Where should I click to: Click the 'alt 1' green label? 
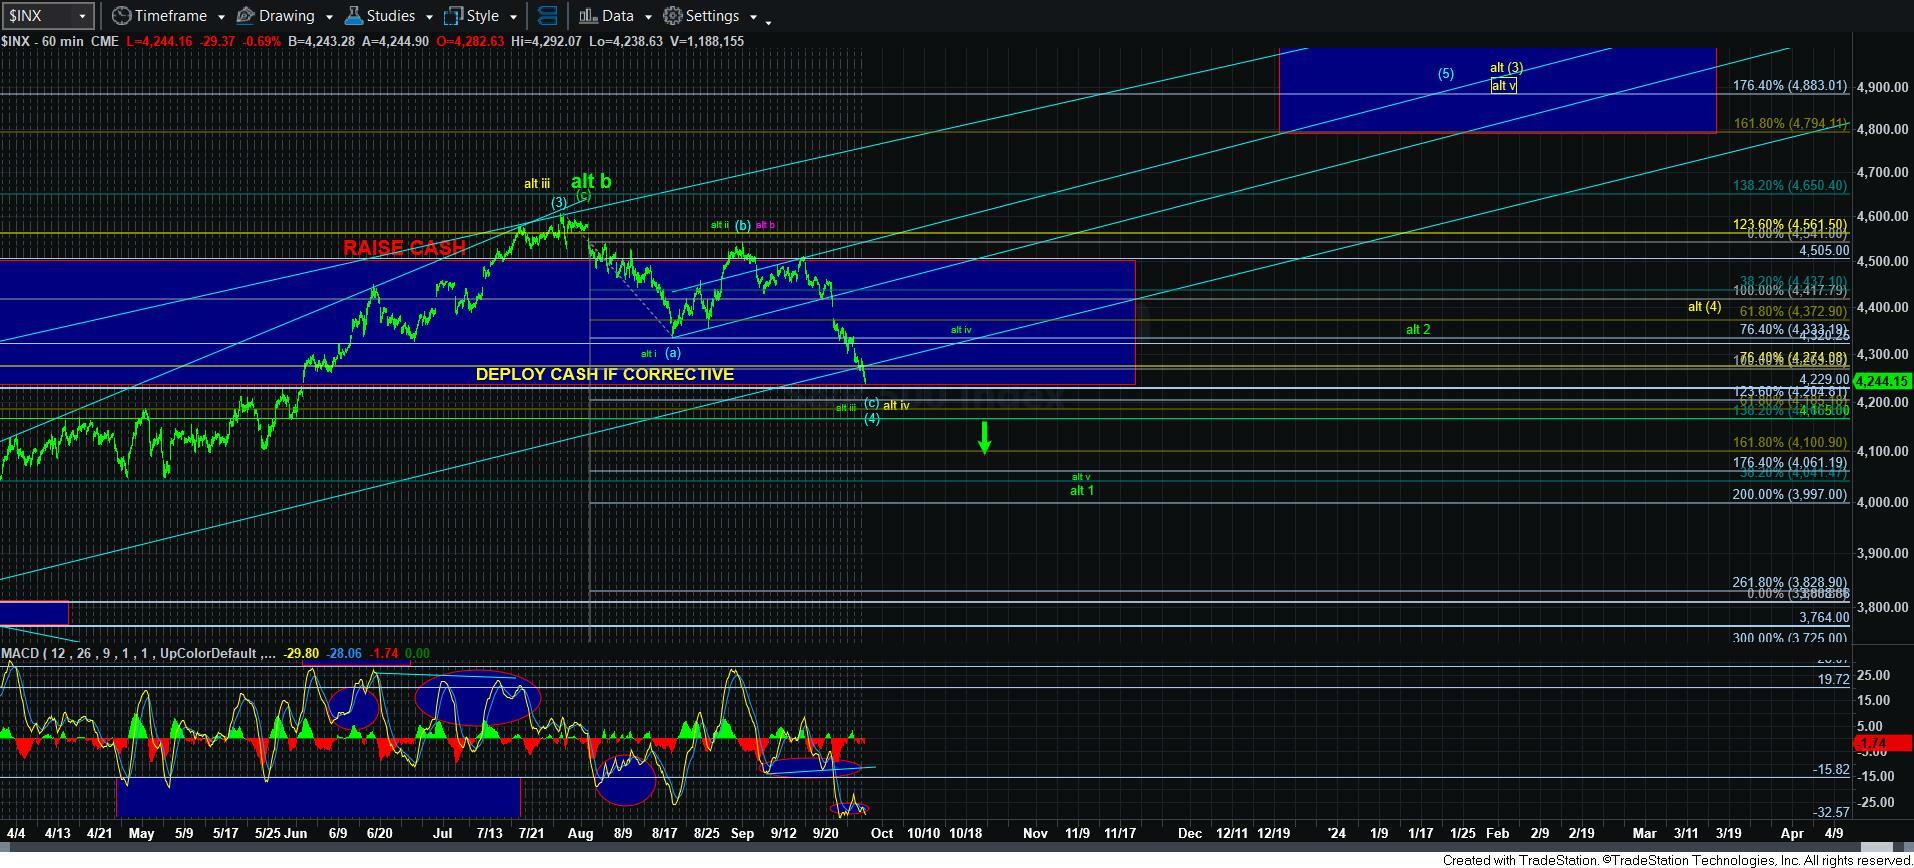(1082, 491)
